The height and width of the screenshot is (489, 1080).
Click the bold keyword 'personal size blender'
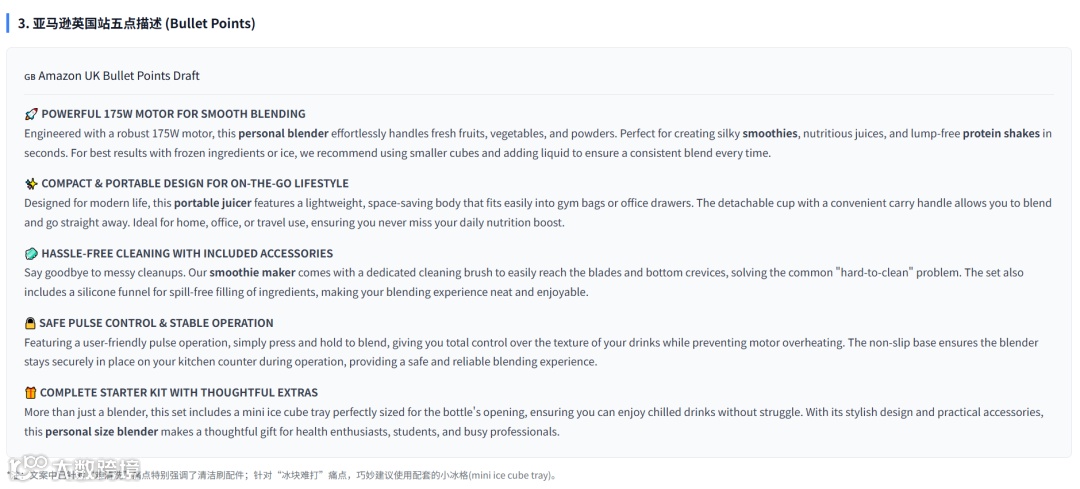tap(102, 432)
